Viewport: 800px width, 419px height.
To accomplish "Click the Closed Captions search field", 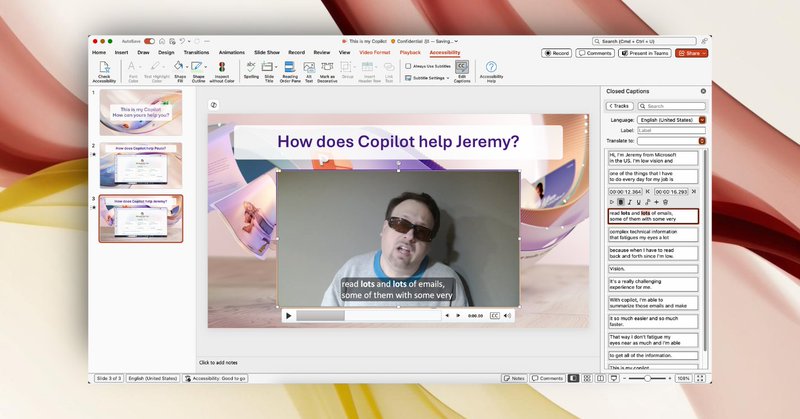I will (x=671, y=106).
